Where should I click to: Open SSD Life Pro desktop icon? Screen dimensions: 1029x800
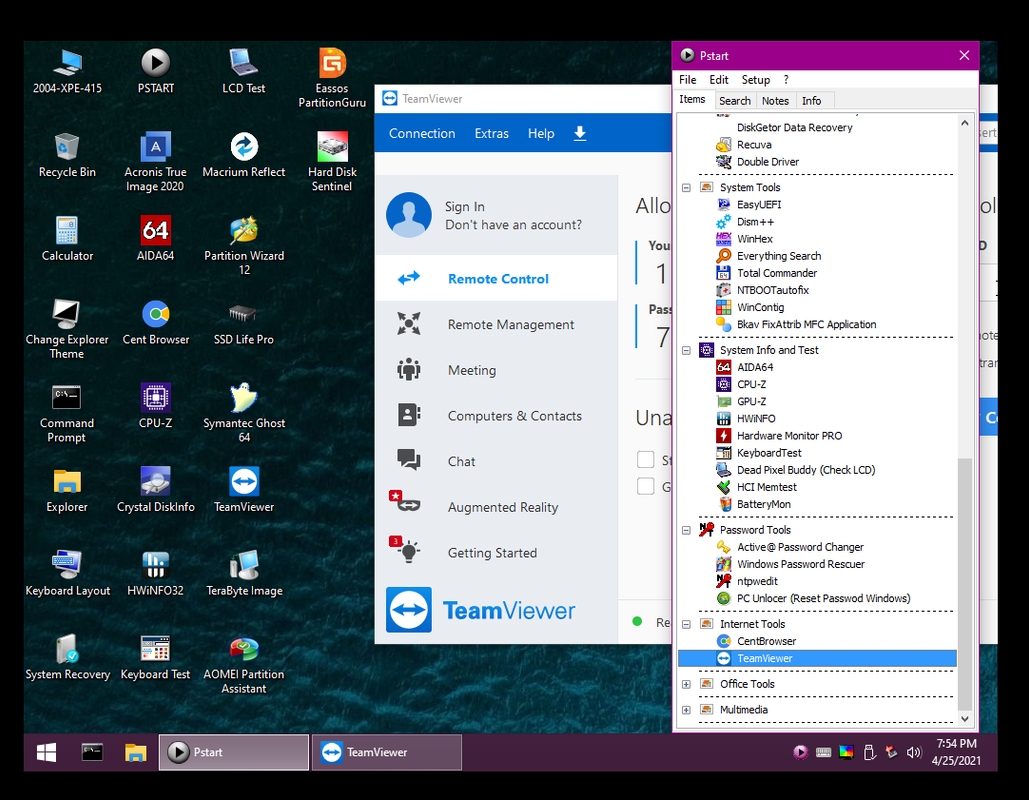(243, 322)
